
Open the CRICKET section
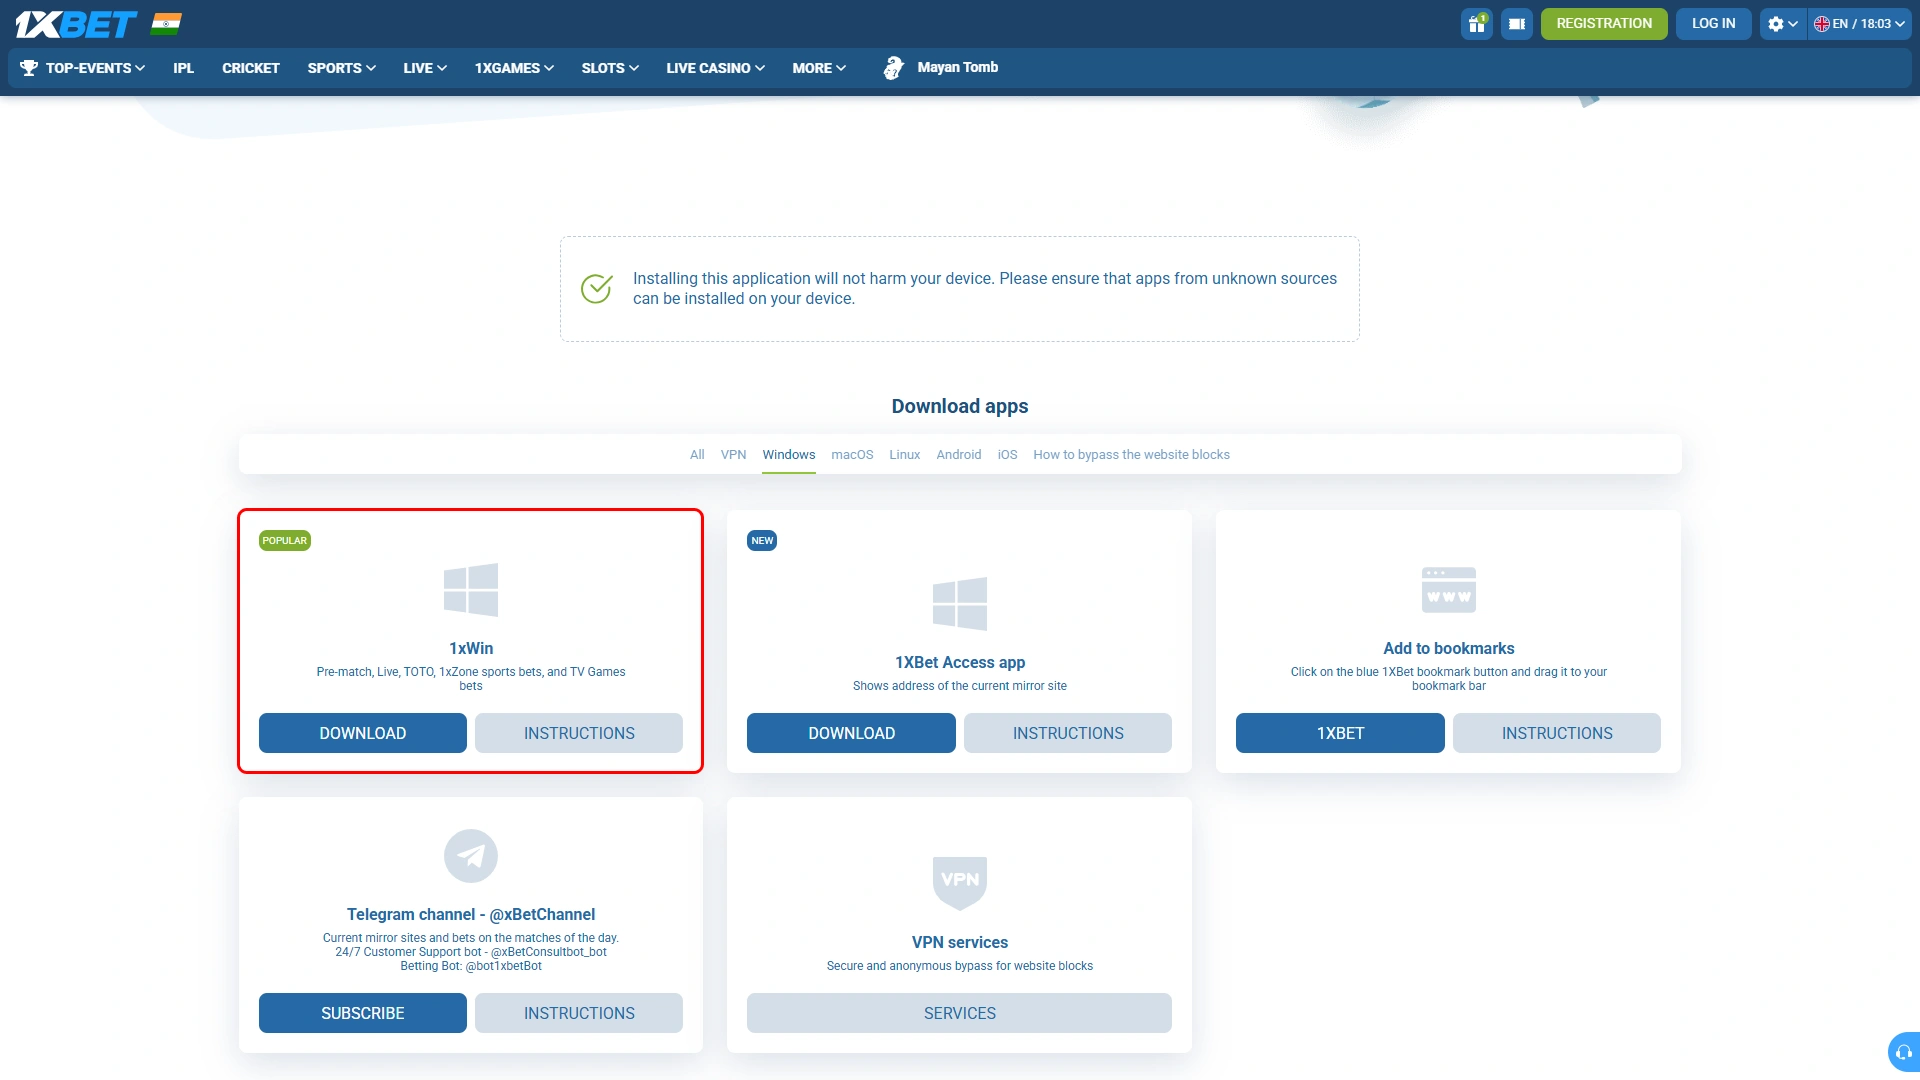point(251,68)
